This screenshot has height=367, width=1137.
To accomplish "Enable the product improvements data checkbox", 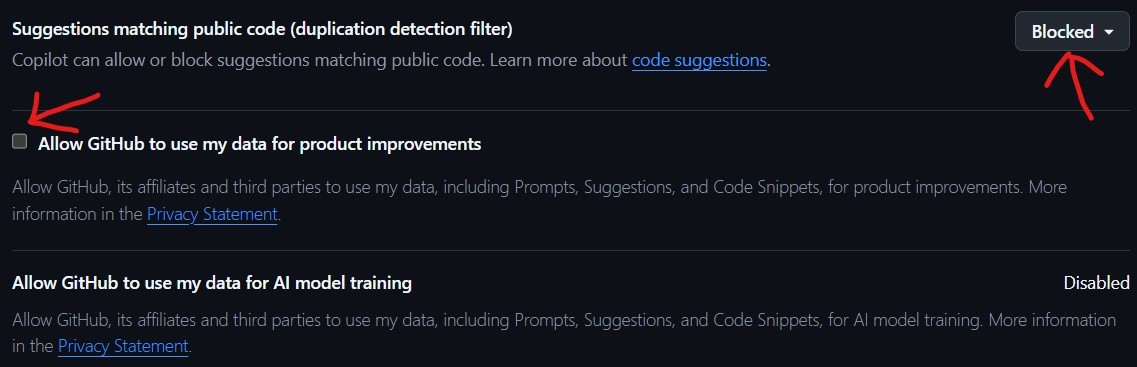I will 20,141.
